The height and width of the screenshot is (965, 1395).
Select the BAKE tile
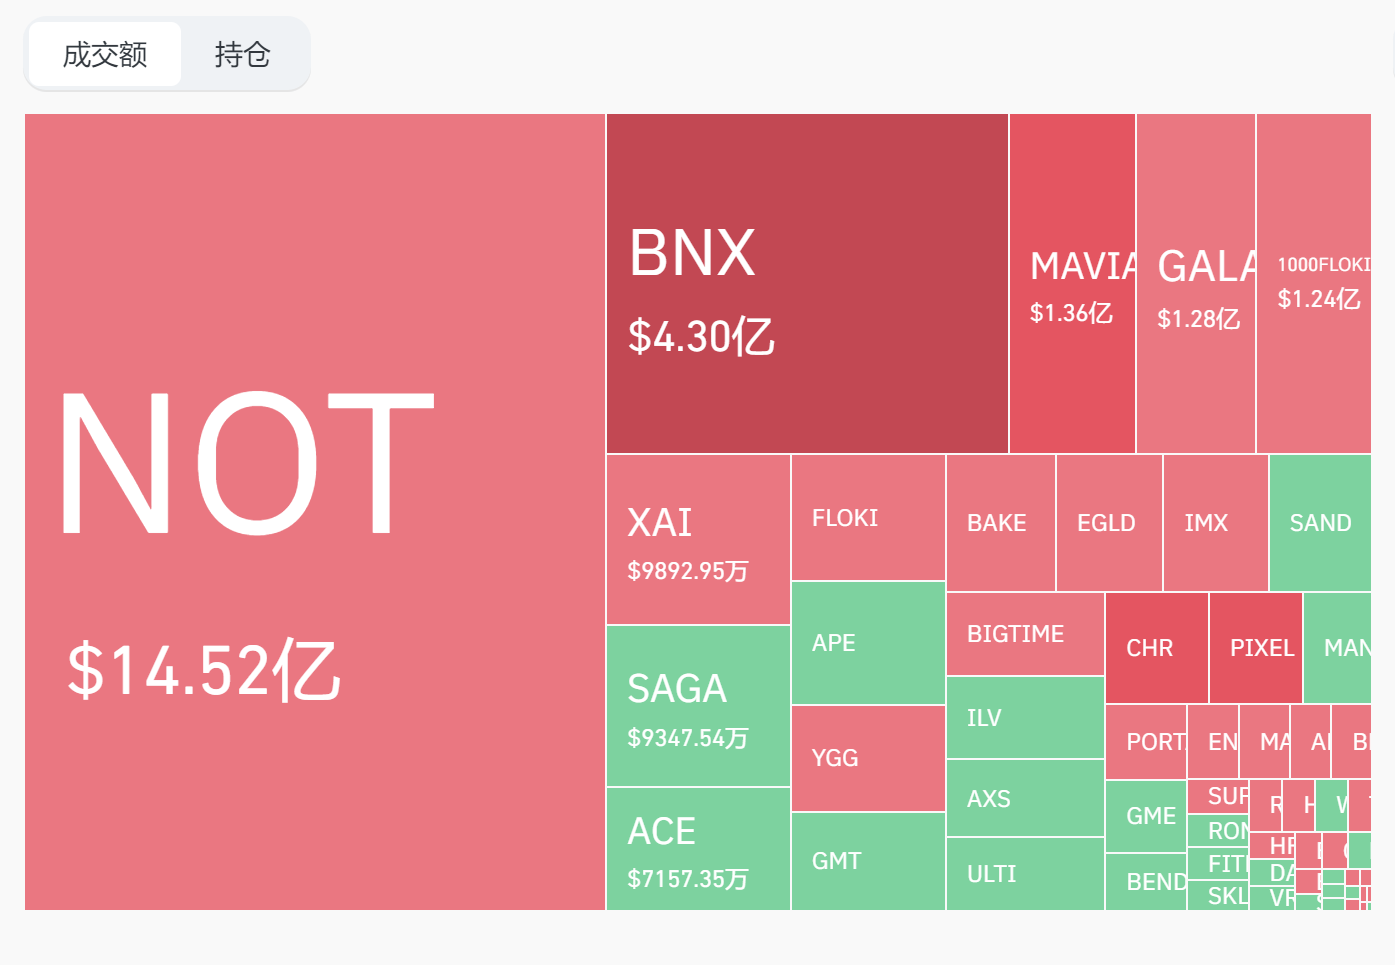1000,523
